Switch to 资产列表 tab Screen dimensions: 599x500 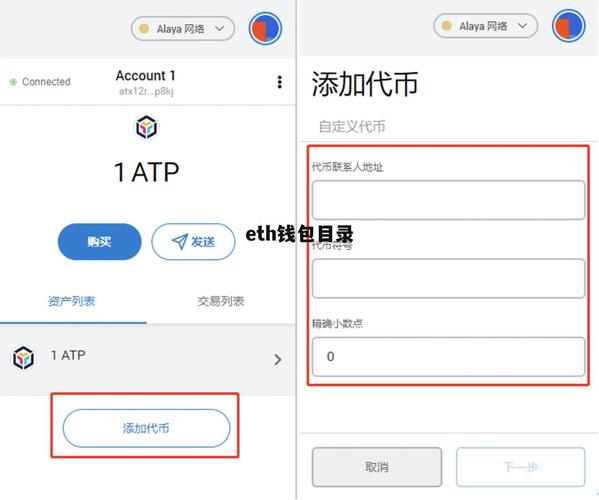click(71, 301)
